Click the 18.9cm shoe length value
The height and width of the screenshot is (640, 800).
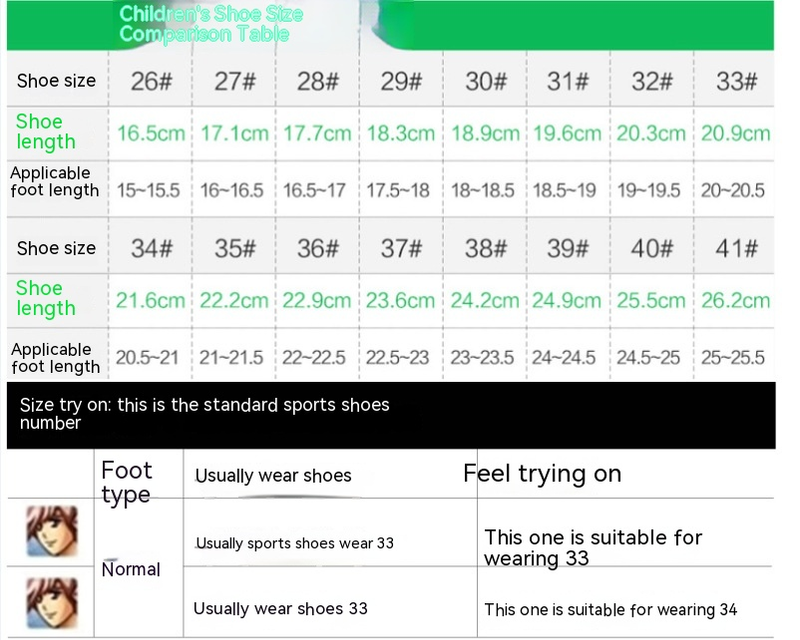click(x=485, y=133)
